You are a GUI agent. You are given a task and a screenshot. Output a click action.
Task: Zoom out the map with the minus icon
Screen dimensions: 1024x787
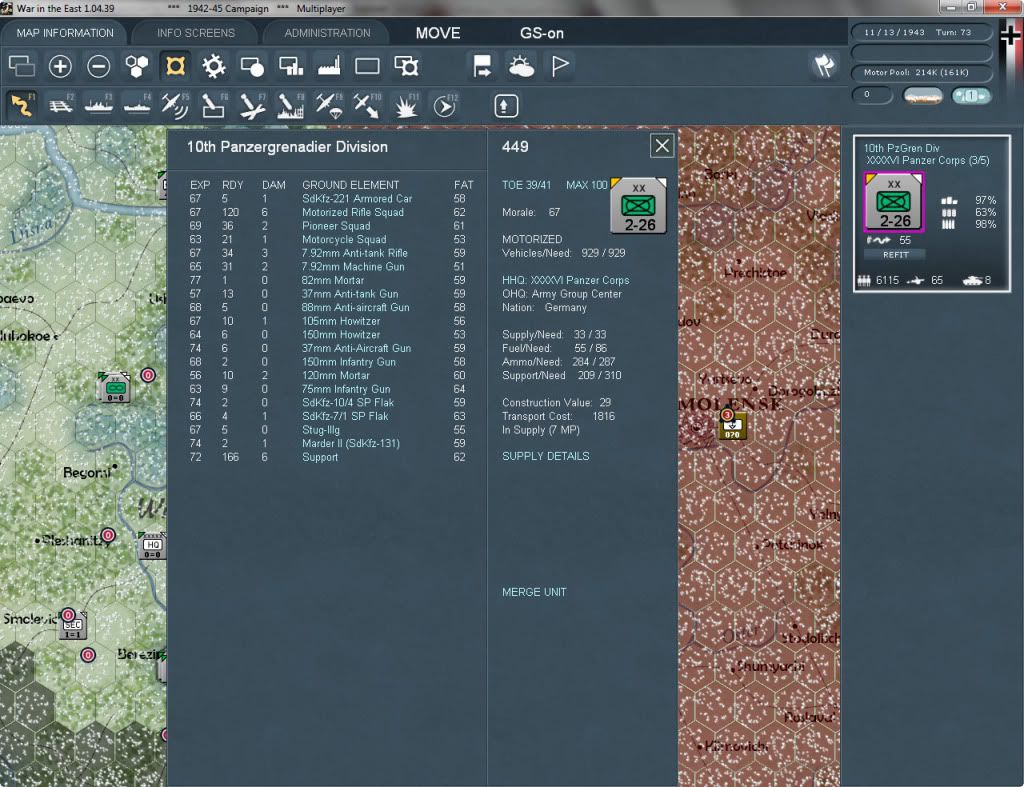coord(99,66)
